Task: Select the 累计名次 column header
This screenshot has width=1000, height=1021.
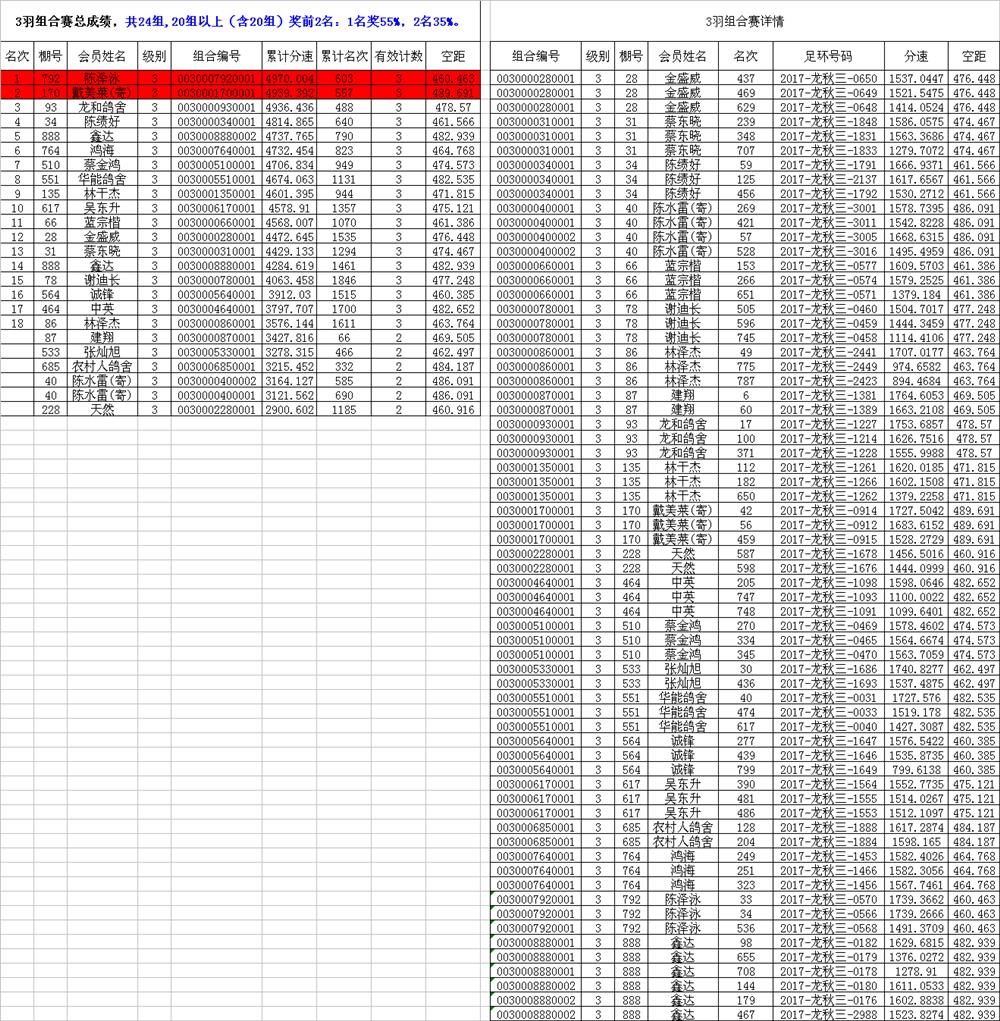Action: (x=344, y=57)
